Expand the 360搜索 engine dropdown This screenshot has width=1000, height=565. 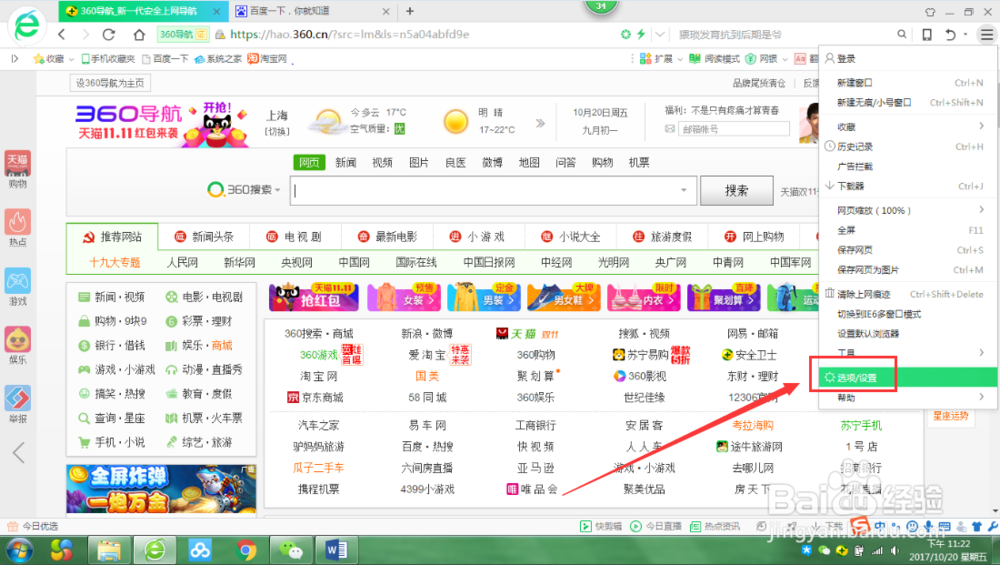click(x=278, y=190)
